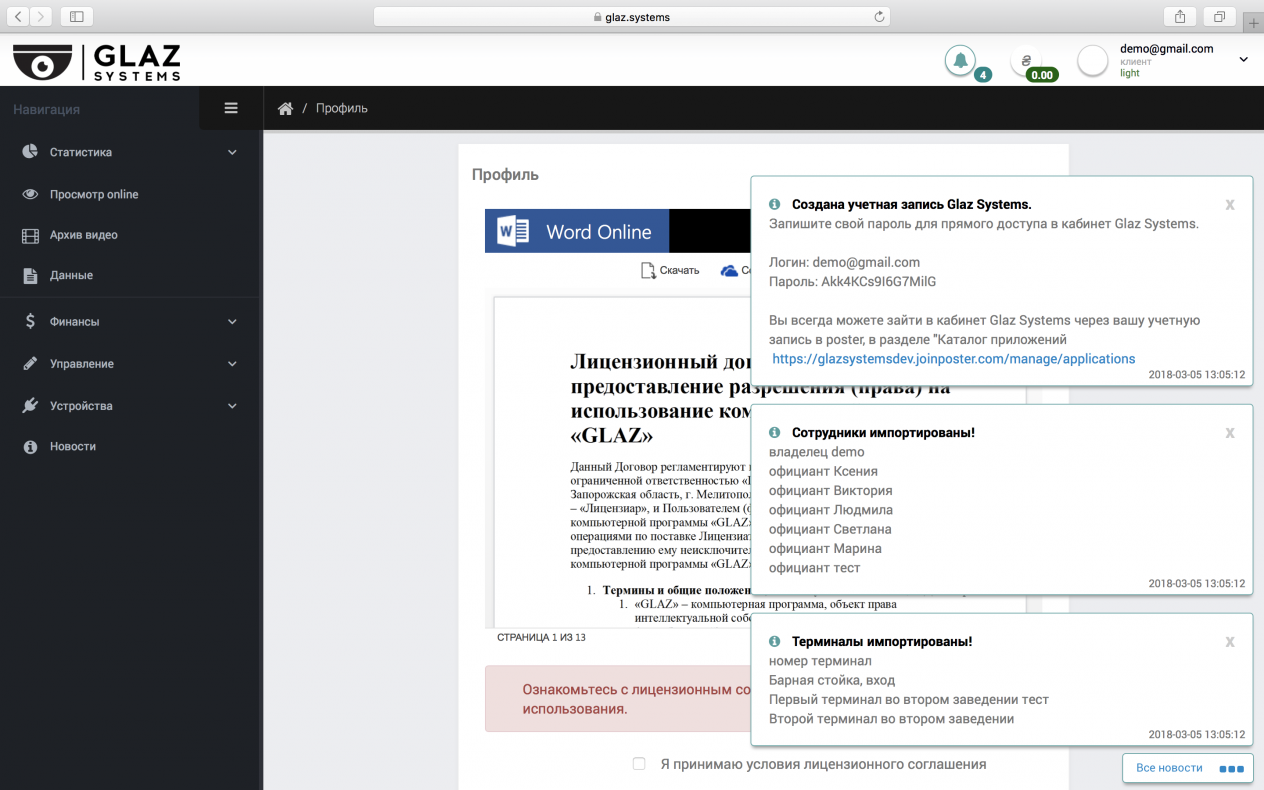The width and height of the screenshot is (1264, 790).
Task: Open the demo@gmail.com account dropdown
Action: coord(1243,60)
